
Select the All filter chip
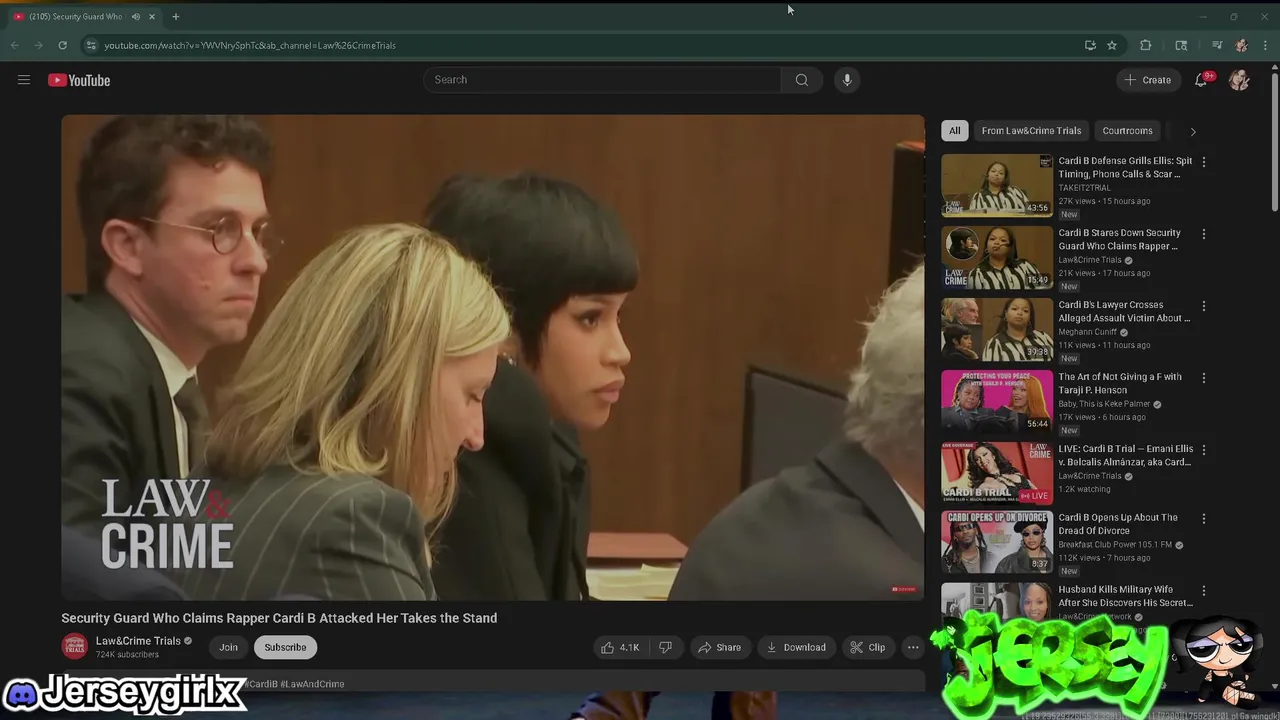[x=954, y=131]
